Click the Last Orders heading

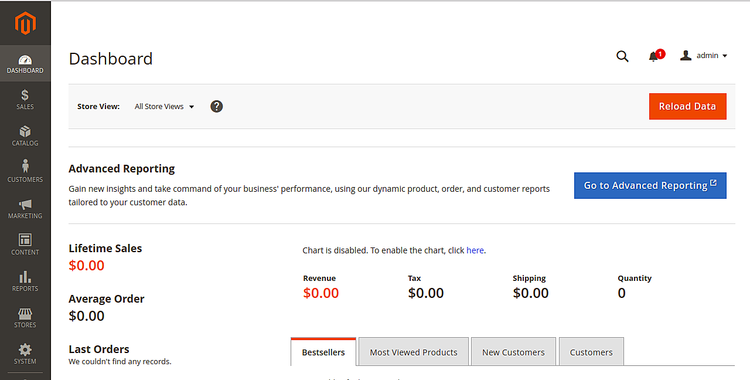click(x=99, y=349)
